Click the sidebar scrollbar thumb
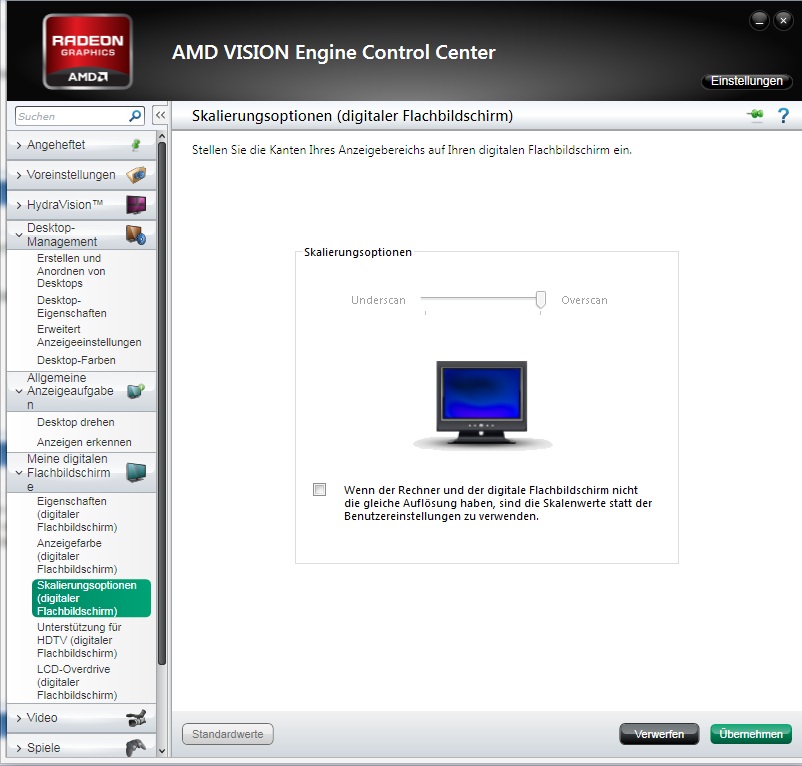The height and width of the screenshot is (766, 802). (162, 403)
